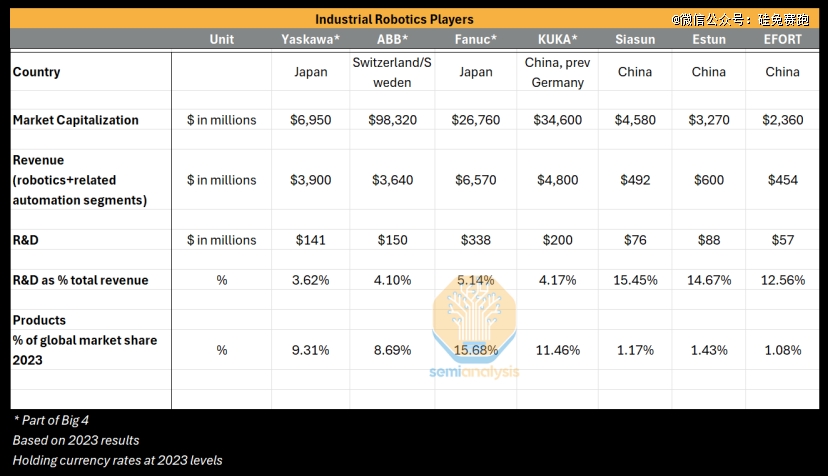Select the Fanuc* column header
The height and width of the screenshot is (476, 828).
click(x=476, y=40)
